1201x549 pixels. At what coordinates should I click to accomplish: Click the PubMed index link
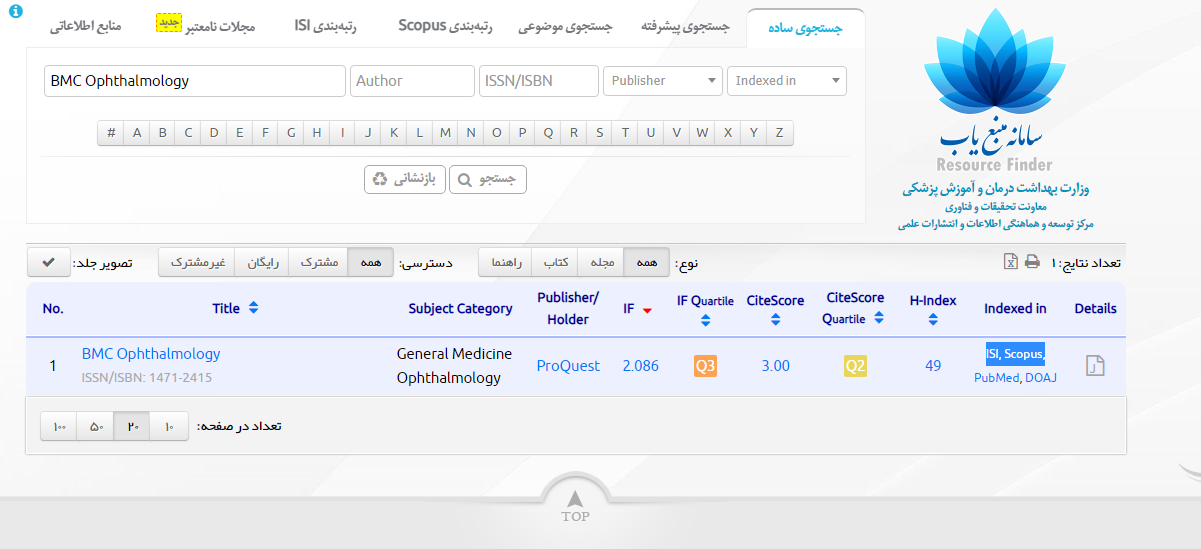pos(997,377)
